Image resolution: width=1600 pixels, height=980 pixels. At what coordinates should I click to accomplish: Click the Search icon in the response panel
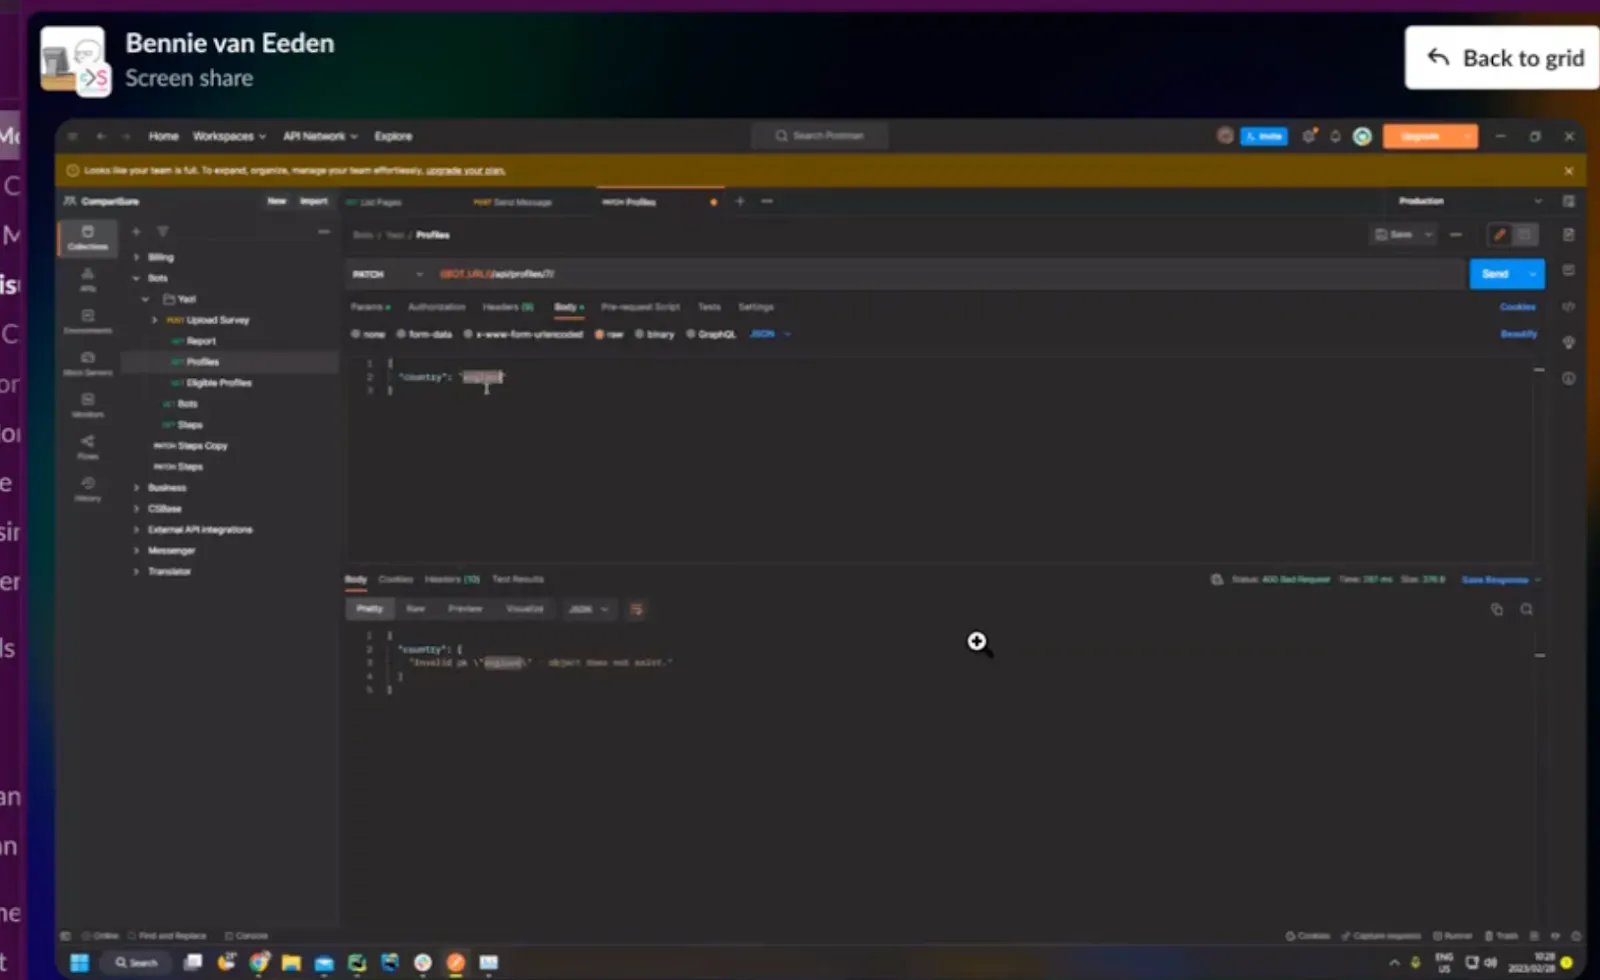(x=1527, y=609)
